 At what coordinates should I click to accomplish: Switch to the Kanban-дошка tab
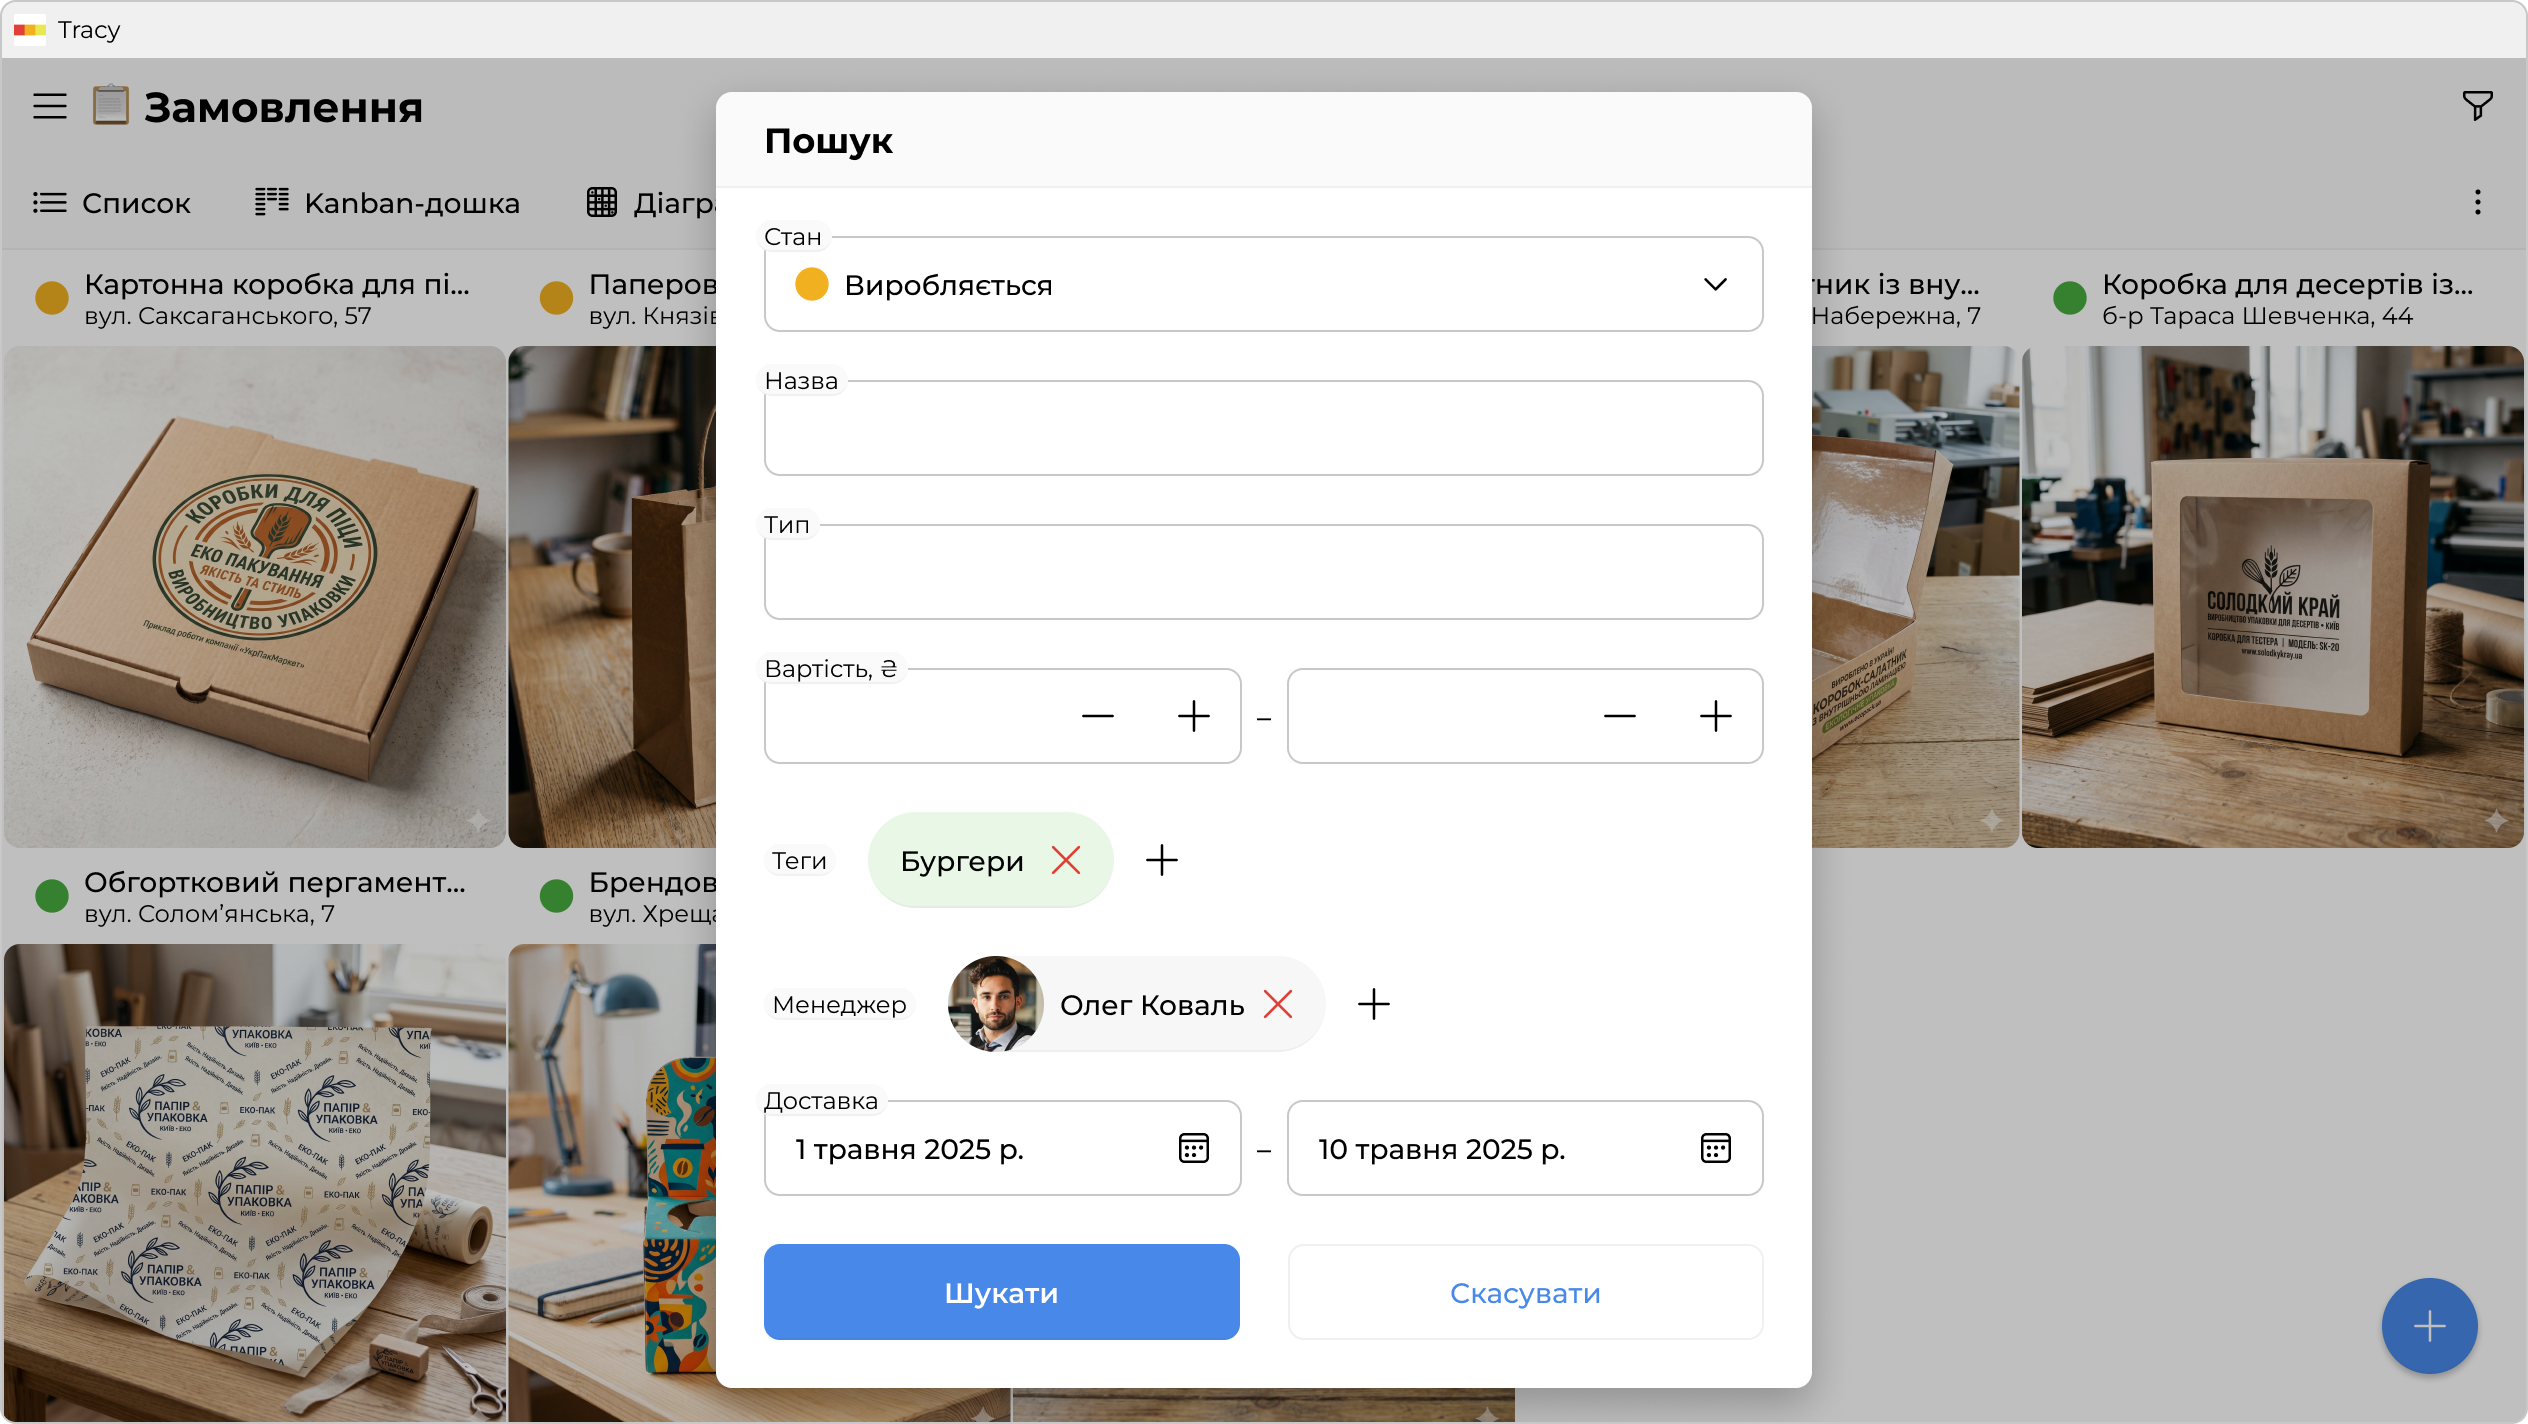tap(388, 203)
